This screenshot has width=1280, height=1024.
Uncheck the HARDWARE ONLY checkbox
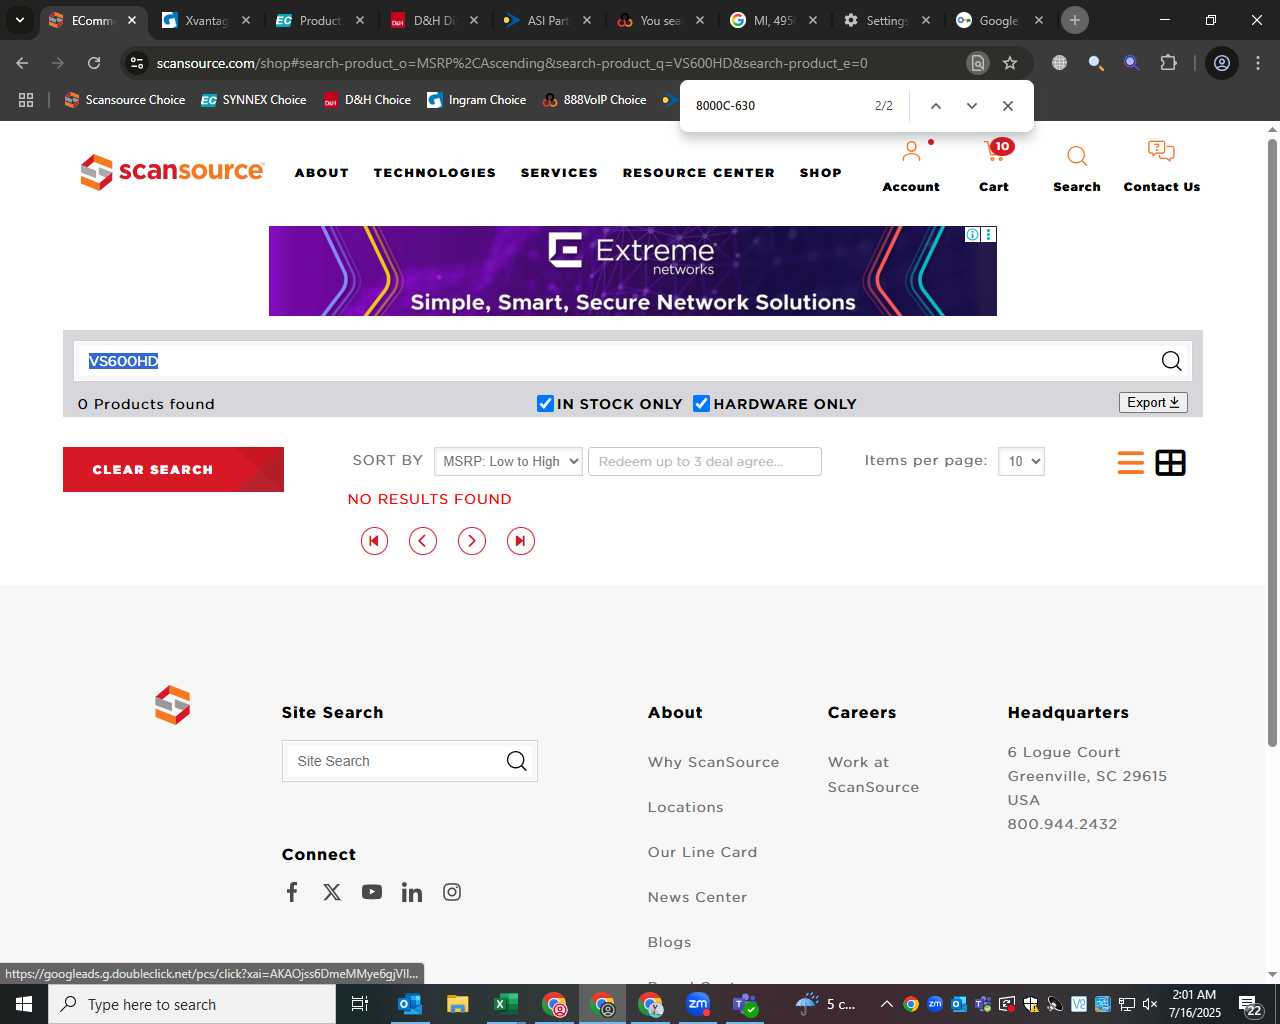tap(701, 403)
